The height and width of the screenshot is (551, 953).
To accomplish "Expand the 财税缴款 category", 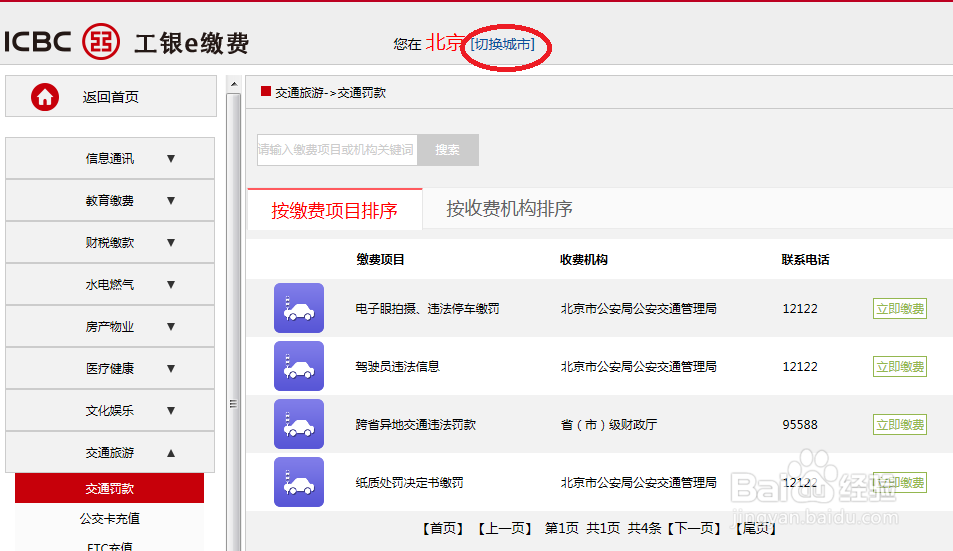I will 110,242.
